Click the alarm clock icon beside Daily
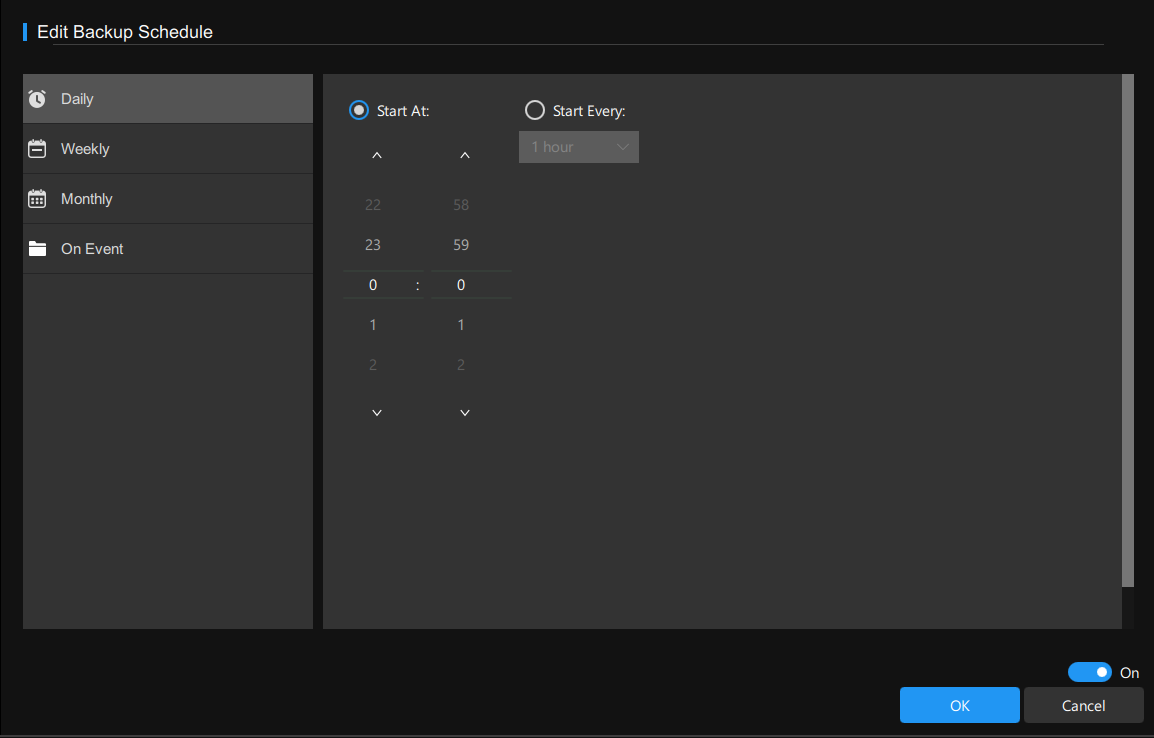This screenshot has height=738, width=1154. click(37, 99)
